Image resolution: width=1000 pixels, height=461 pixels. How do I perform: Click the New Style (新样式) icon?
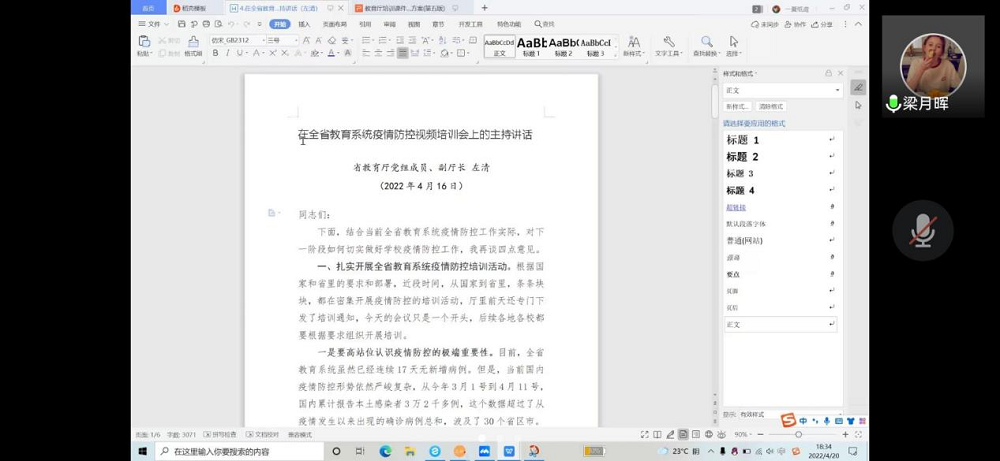click(x=632, y=45)
